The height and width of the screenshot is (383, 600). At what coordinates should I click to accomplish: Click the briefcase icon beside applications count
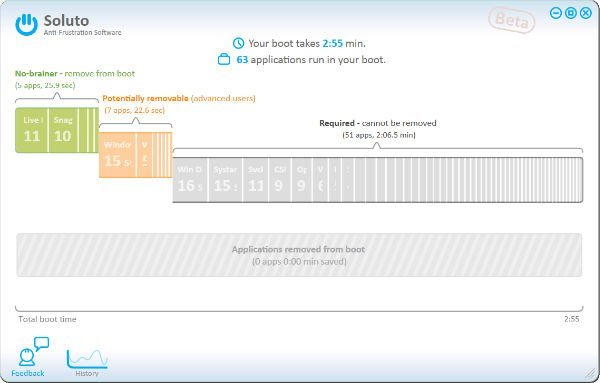[224, 60]
